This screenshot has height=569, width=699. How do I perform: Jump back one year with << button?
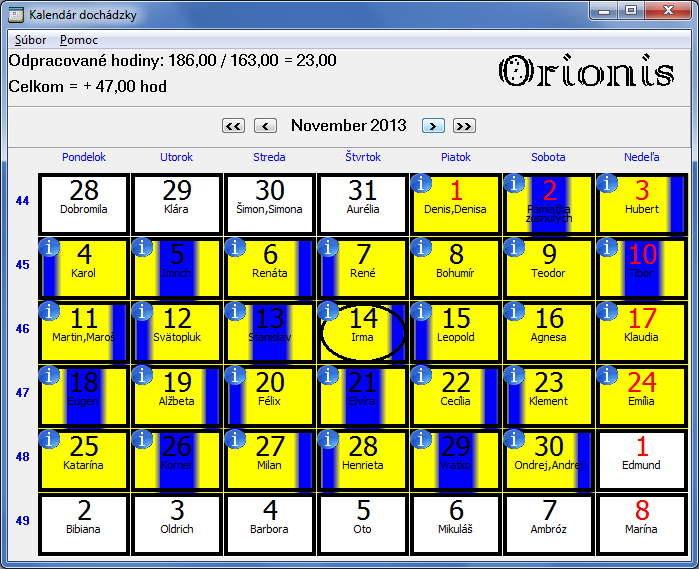[234, 126]
